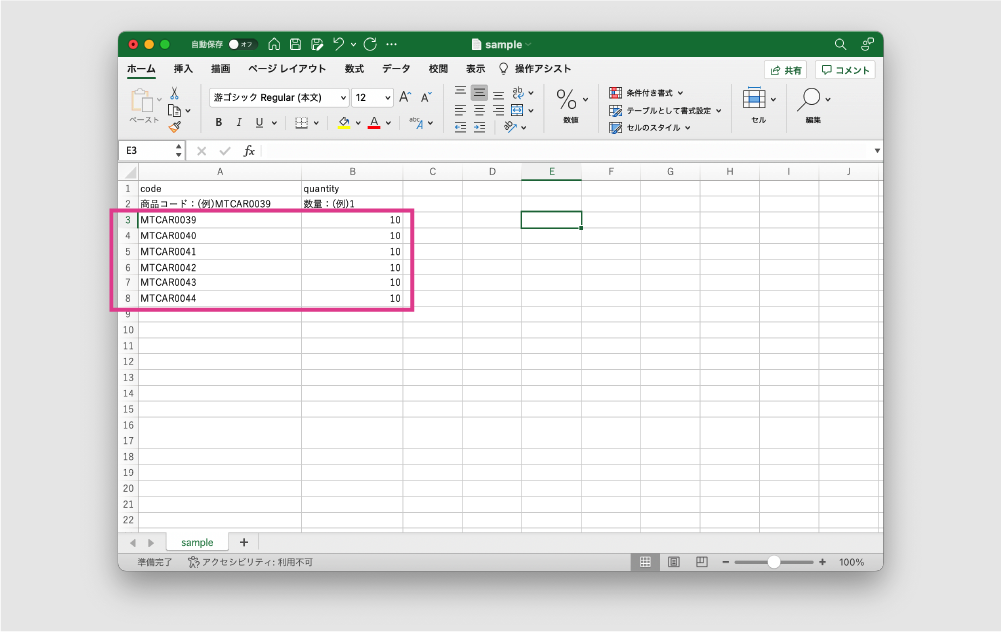The height and width of the screenshot is (632, 1001).
Task: Open the 挿入 ribbon tab
Action: (183, 69)
